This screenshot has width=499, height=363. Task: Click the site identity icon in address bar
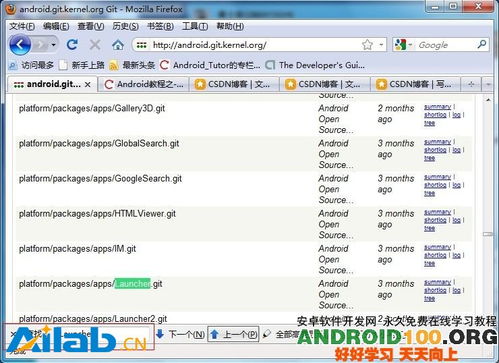pyautogui.click(x=141, y=45)
